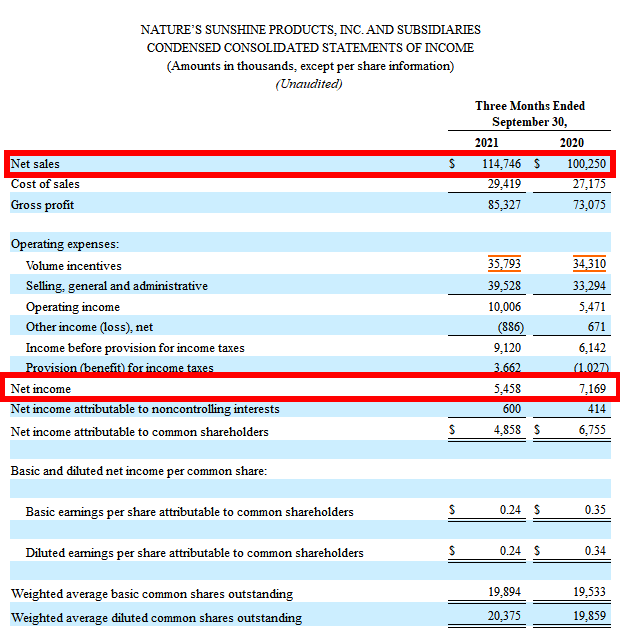The height and width of the screenshot is (637, 620).
Task: Click the 'Net sales' row label
Action: tap(35, 164)
